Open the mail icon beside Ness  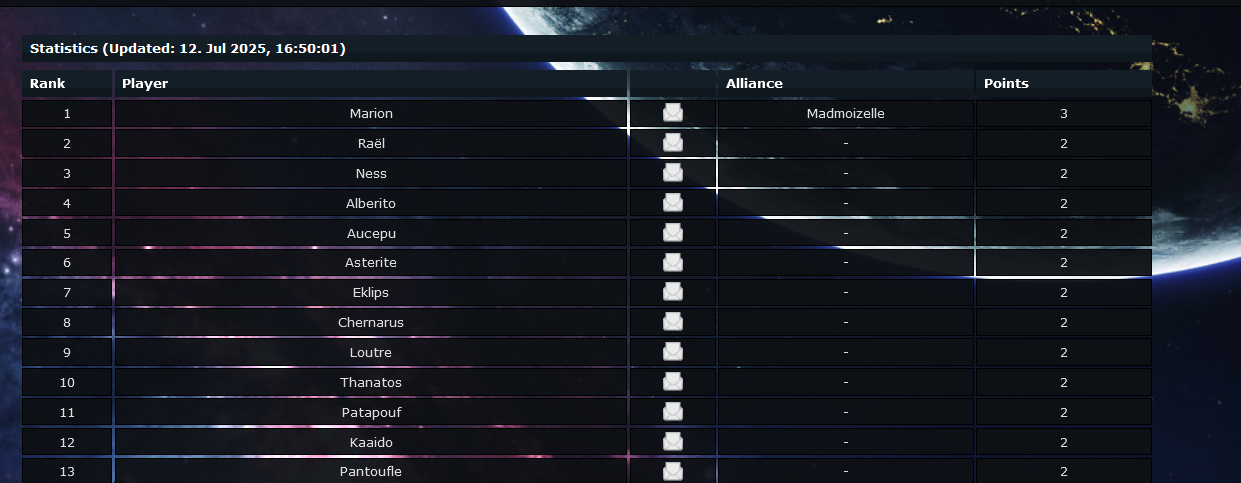(x=673, y=173)
